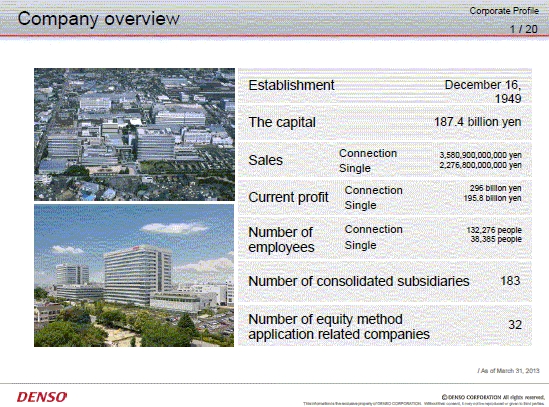Screen dimensions: 549x407
Task: Select the headquarters building photo
Action: 134,276
